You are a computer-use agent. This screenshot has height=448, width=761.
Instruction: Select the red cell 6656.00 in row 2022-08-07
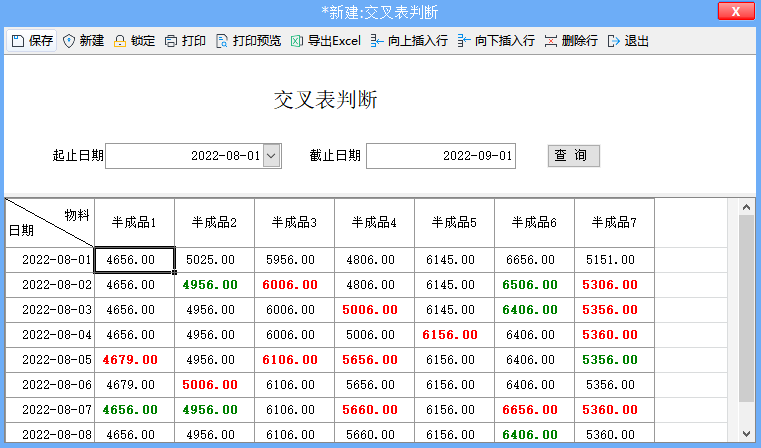tap(534, 410)
